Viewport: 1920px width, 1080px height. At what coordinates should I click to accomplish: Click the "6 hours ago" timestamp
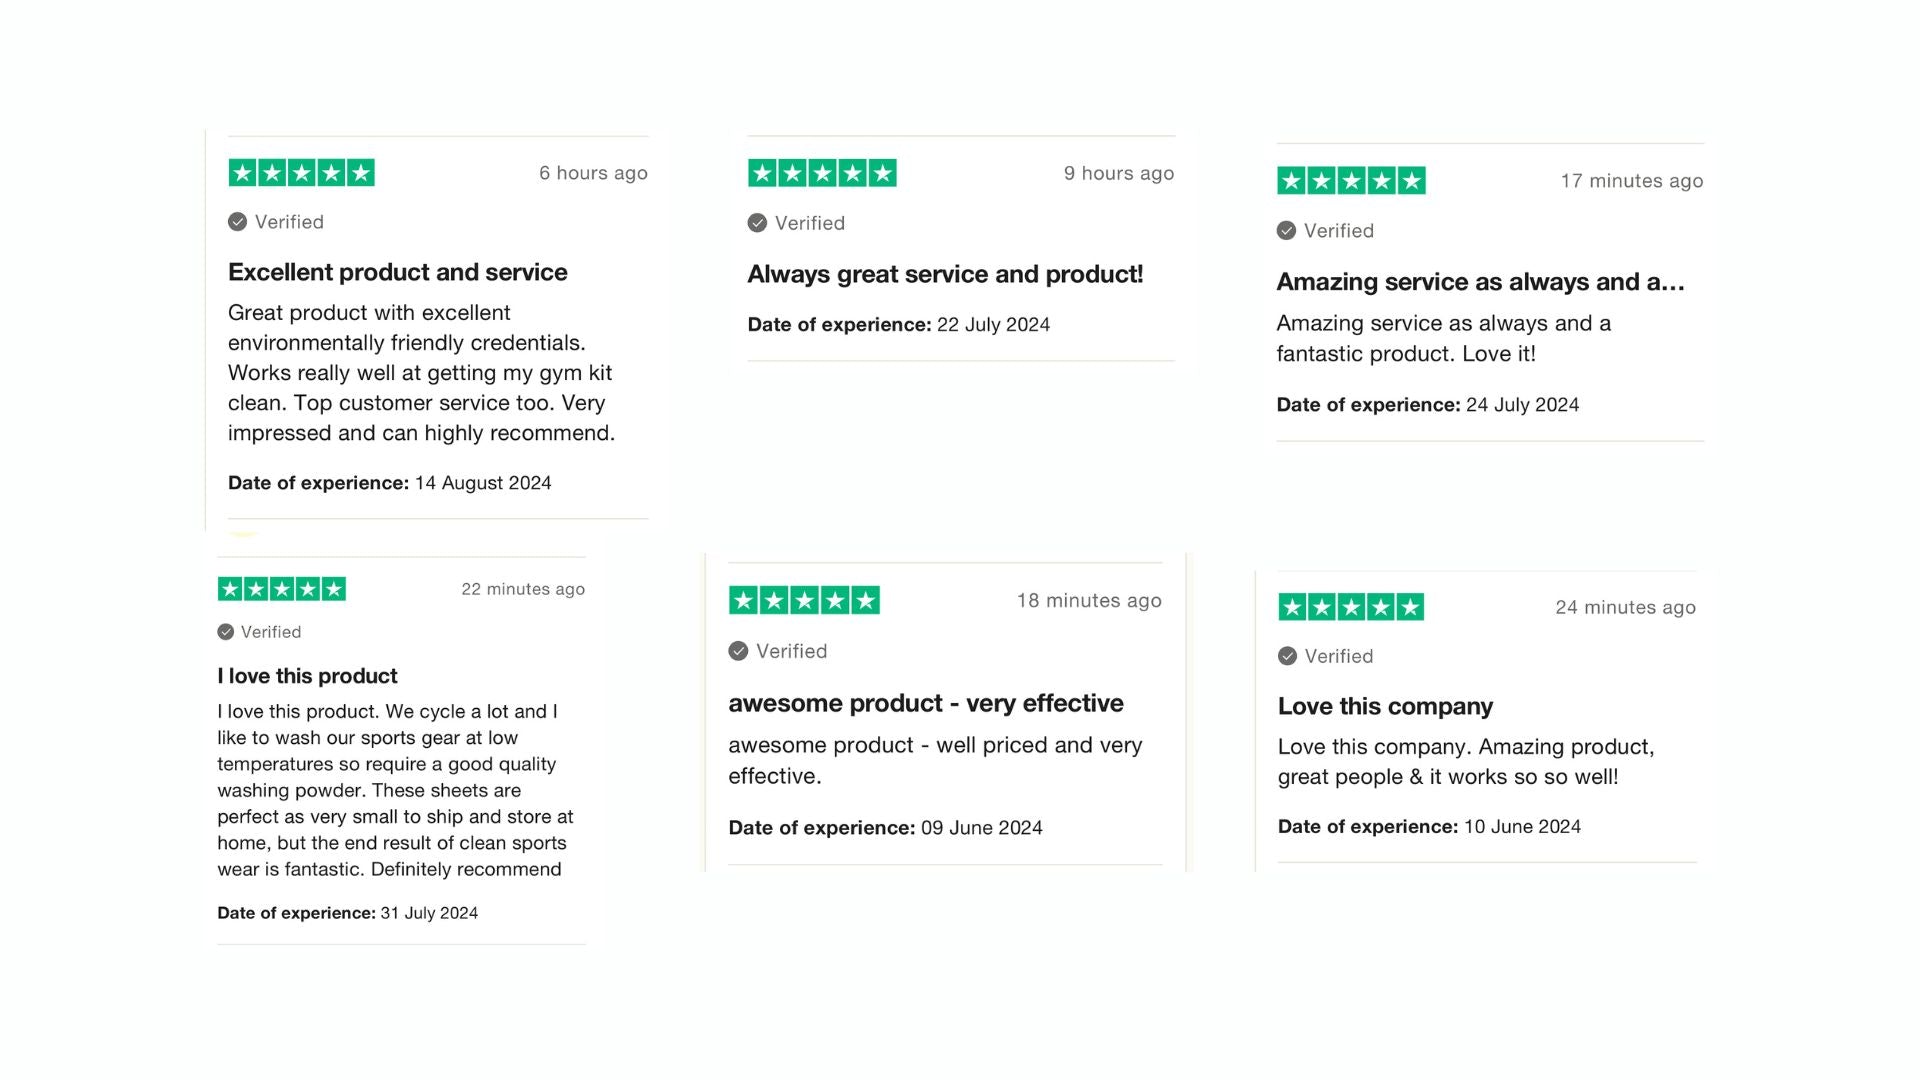pos(593,173)
